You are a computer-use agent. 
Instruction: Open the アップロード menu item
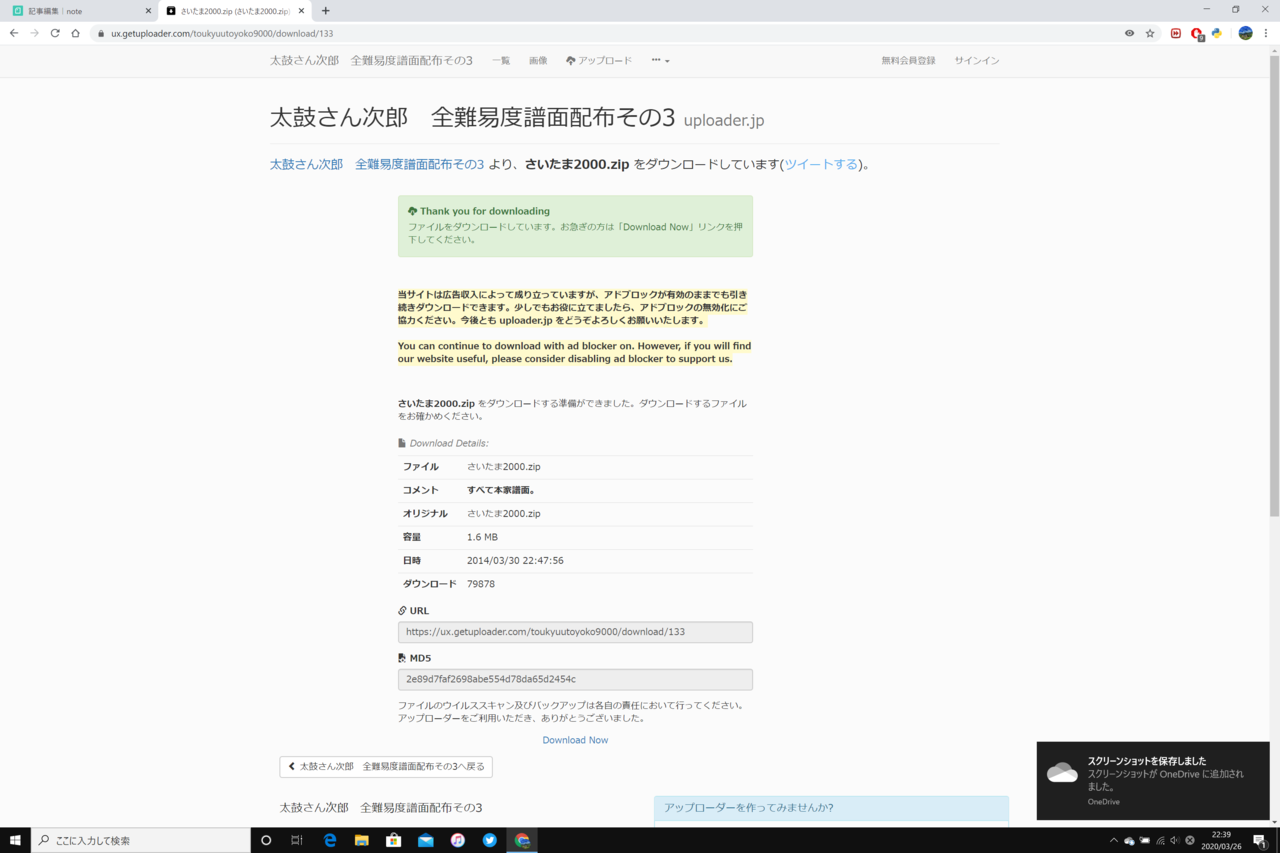tap(599, 61)
